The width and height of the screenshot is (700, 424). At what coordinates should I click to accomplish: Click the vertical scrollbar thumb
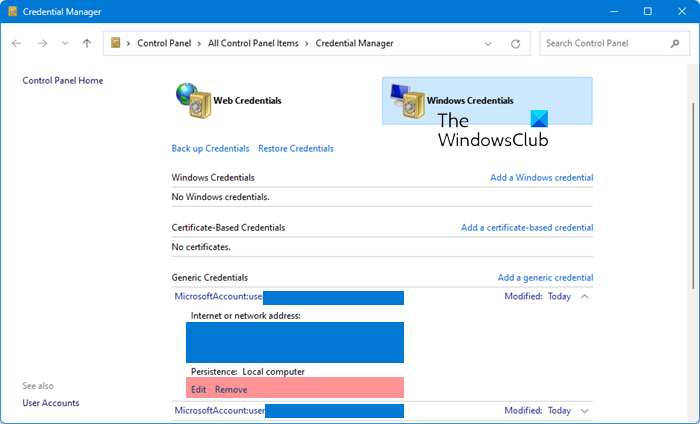coord(693,195)
